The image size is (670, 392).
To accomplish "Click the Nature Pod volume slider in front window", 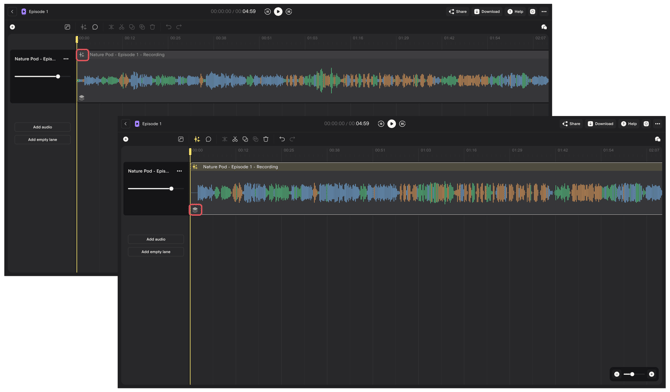I will click(156, 189).
